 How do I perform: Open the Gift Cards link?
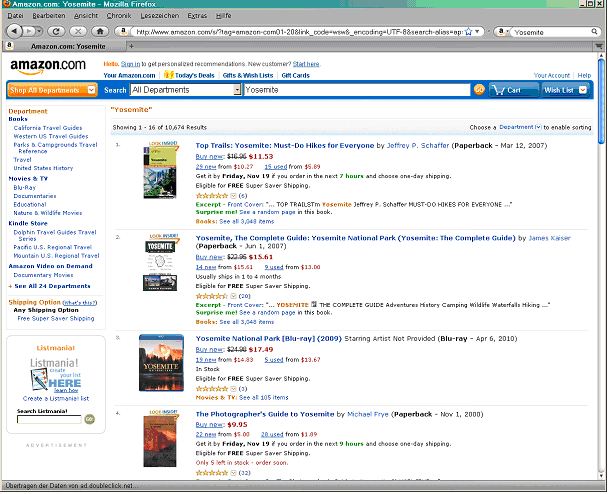click(x=295, y=75)
